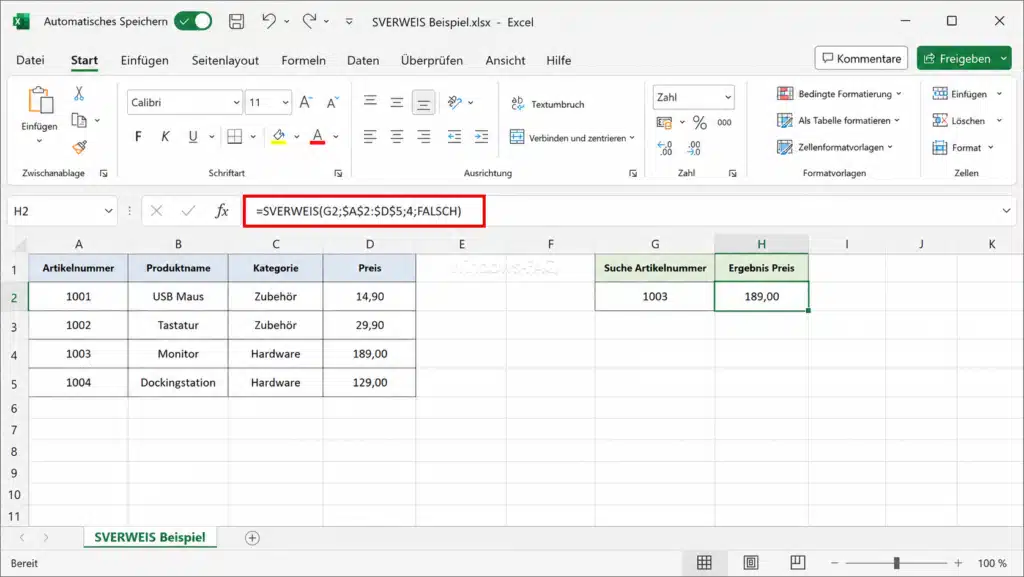Click the Einfügen paste clipboard icon

[x=40, y=100]
